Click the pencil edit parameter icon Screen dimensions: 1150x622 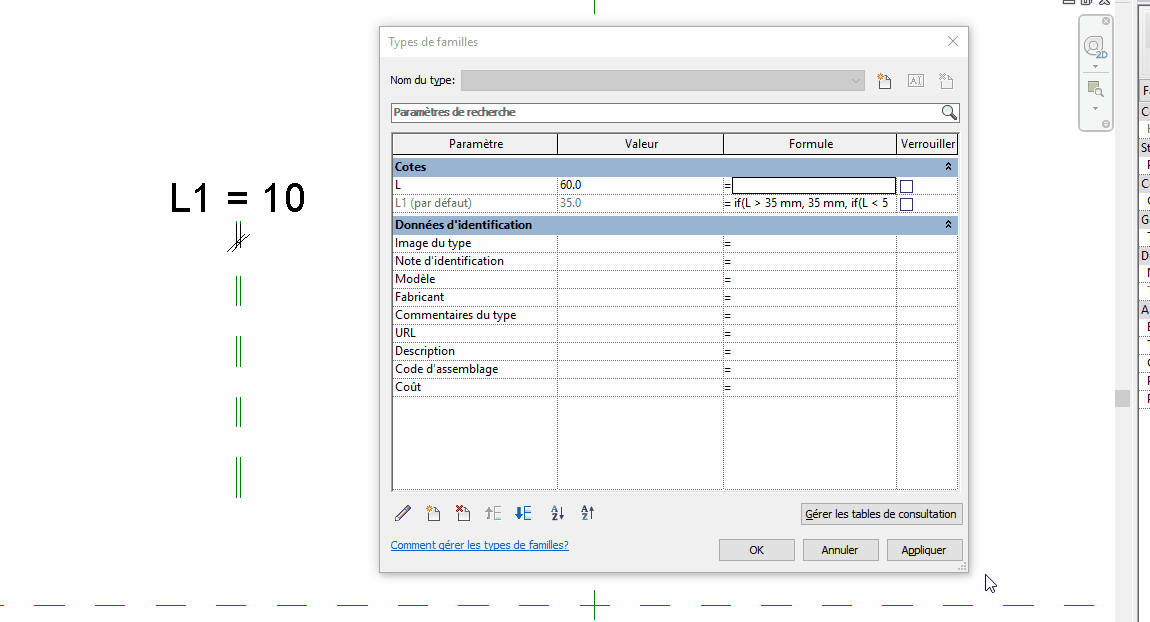tap(403, 513)
